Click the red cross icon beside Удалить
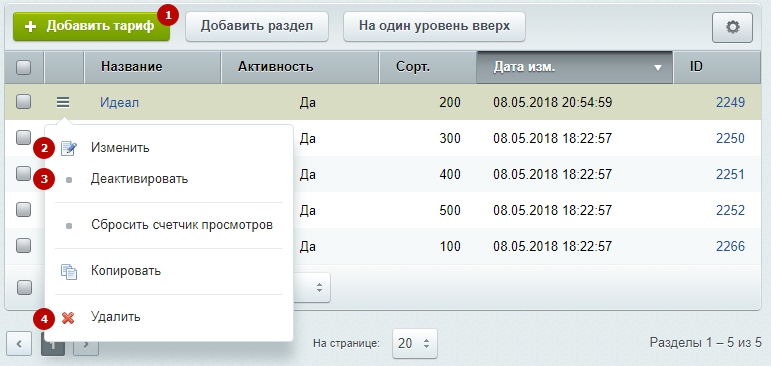 point(68,318)
